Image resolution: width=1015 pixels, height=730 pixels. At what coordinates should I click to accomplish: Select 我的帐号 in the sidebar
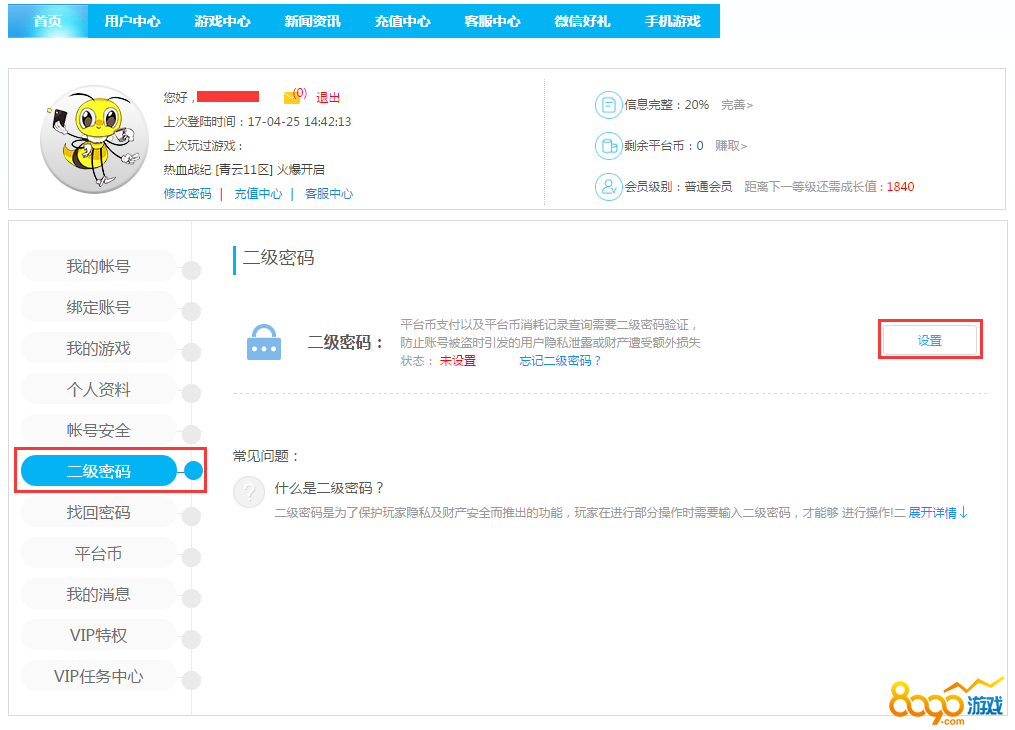tap(98, 266)
